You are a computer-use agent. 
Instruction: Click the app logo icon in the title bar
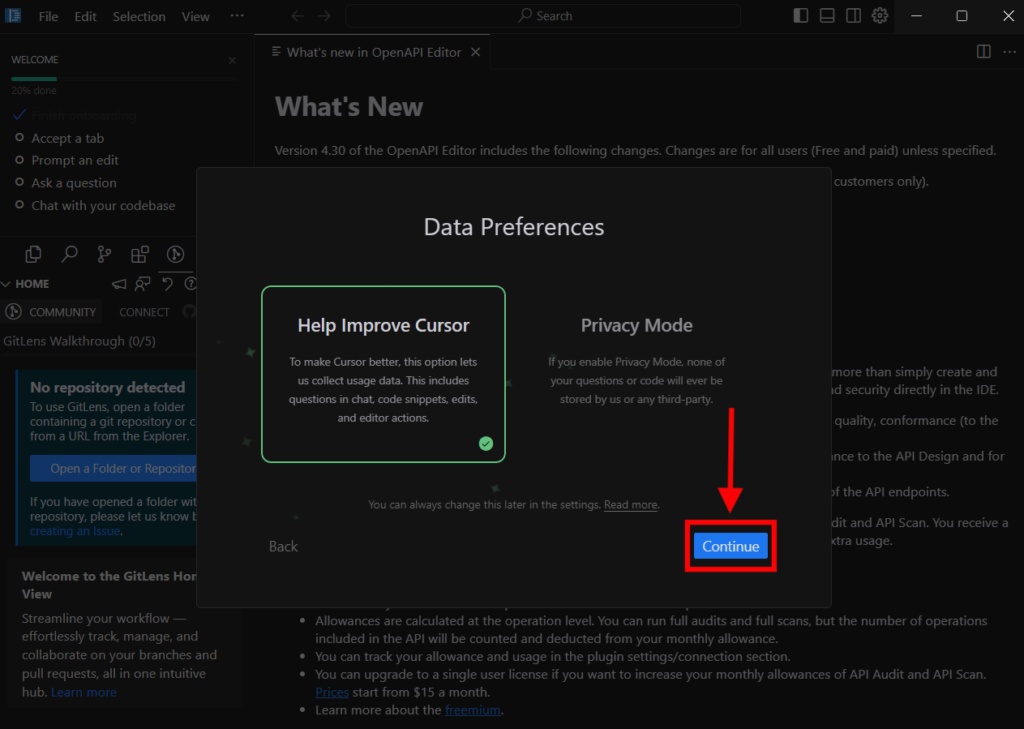click(x=13, y=16)
